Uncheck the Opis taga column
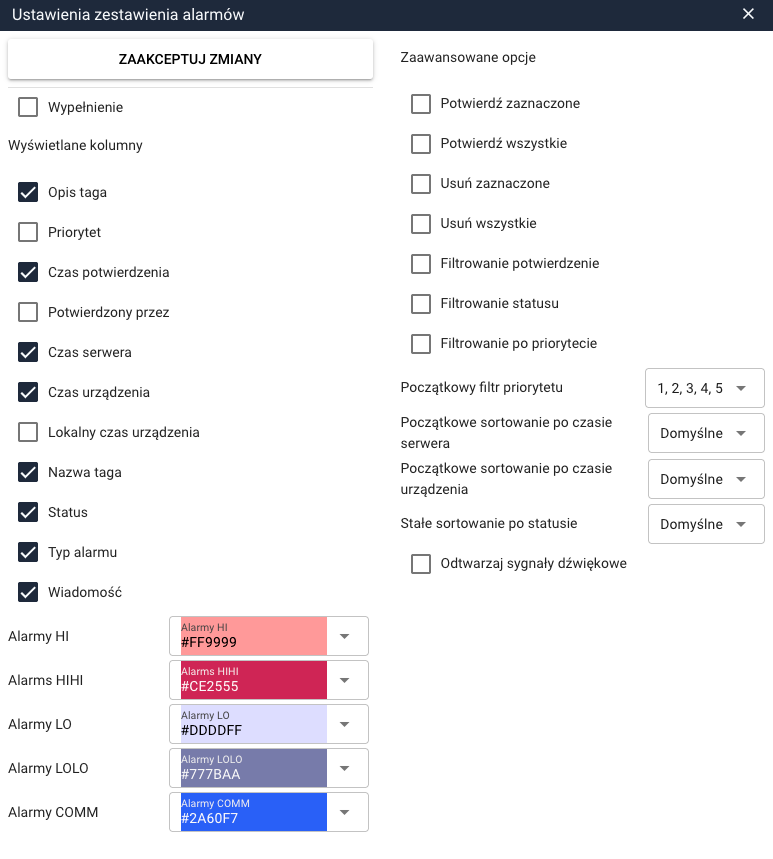 28,192
